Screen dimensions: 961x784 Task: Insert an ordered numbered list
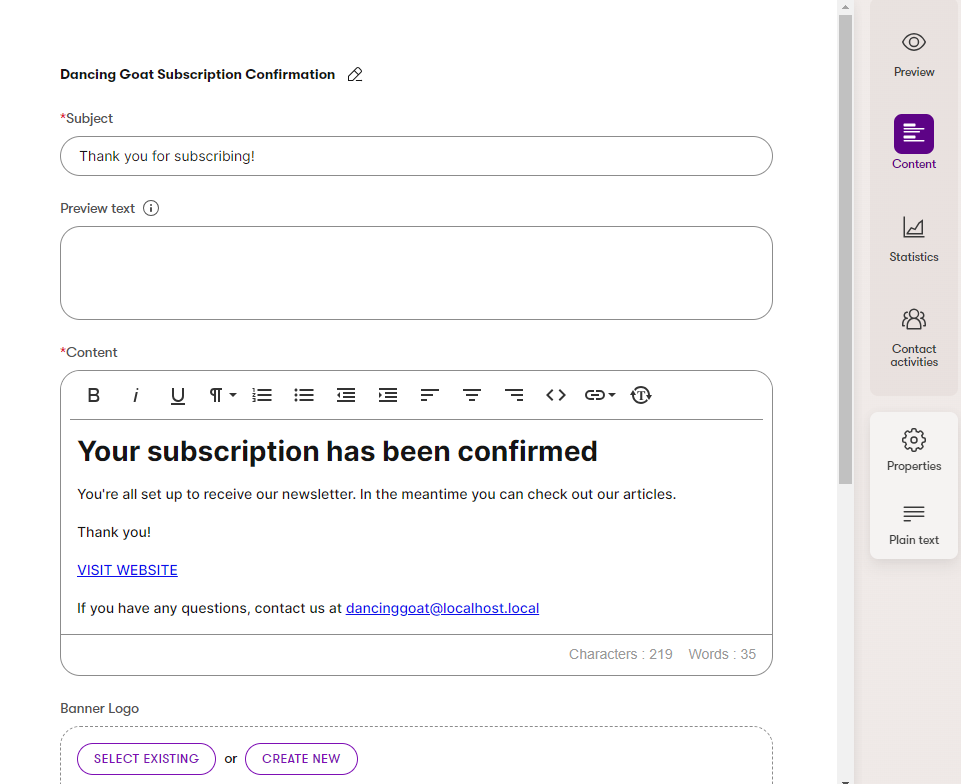tap(262, 395)
